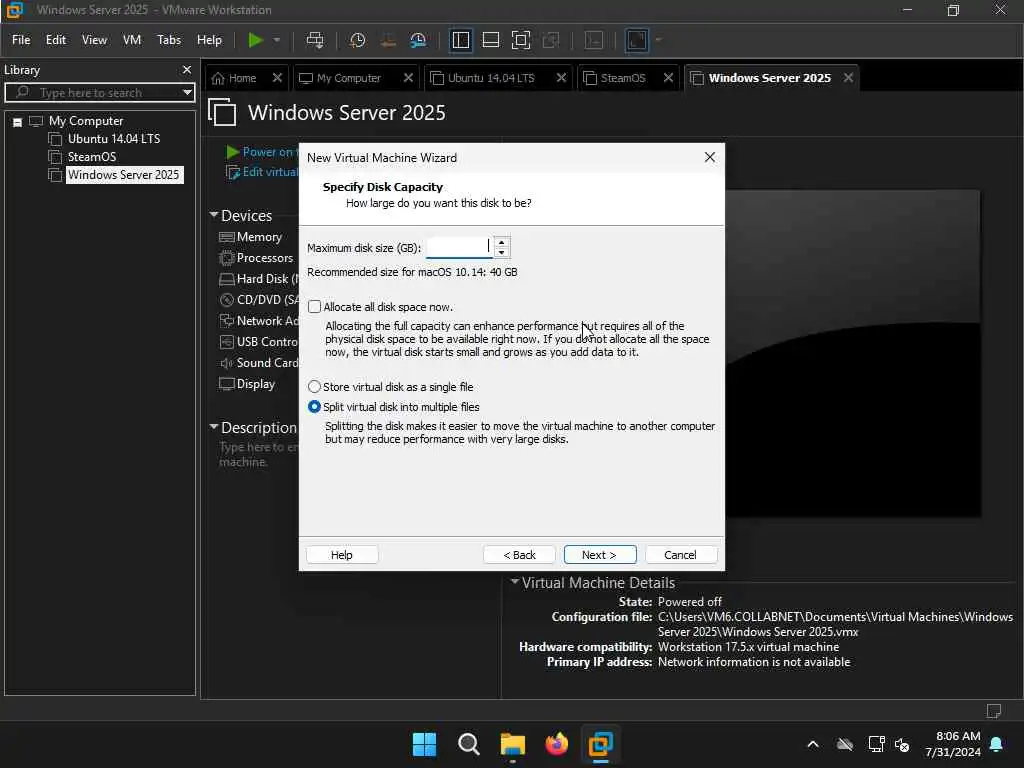Open the snapshot manager icon
The width and height of the screenshot is (1024, 768).
coord(418,40)
